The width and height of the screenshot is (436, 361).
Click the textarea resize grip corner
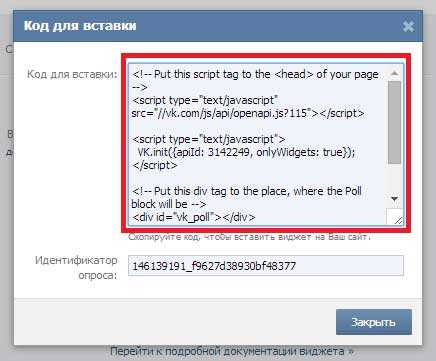point(397,219)
